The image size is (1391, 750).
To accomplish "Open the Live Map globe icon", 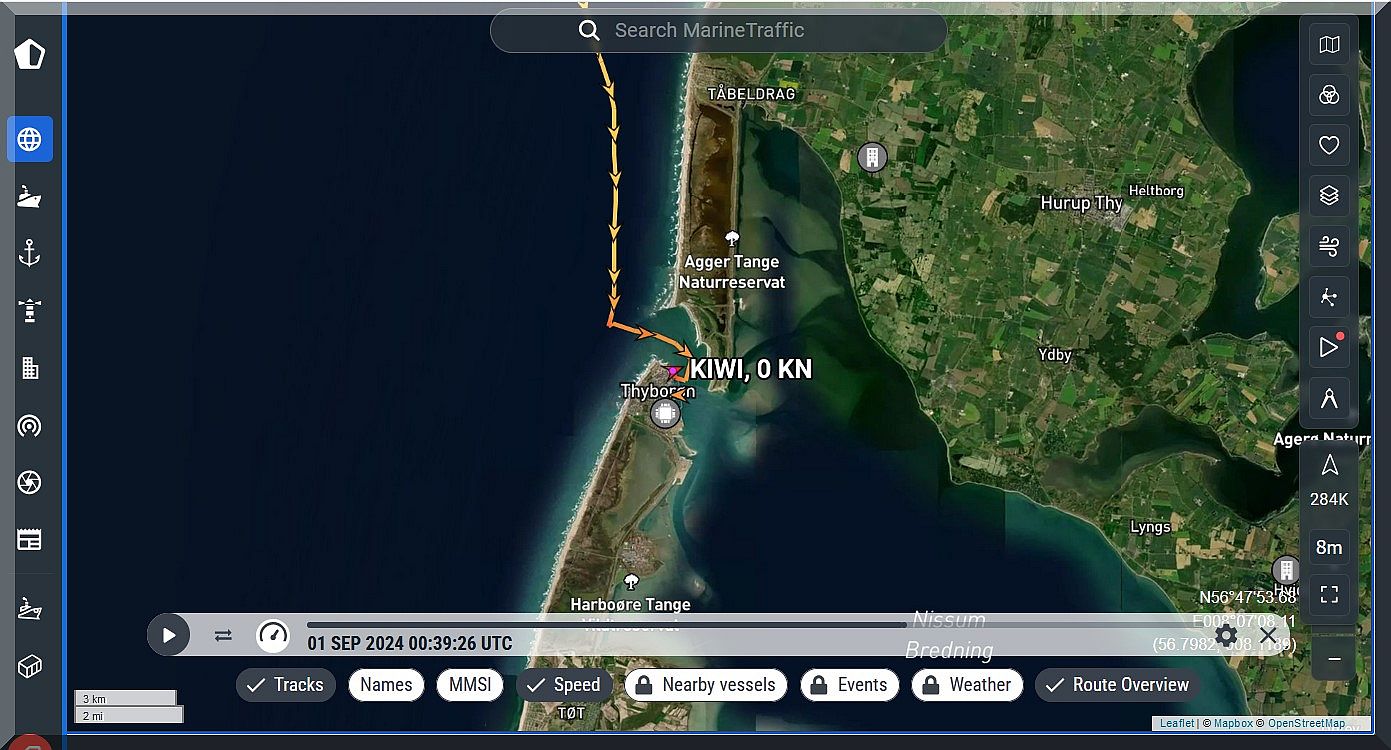I will (30, 139).
